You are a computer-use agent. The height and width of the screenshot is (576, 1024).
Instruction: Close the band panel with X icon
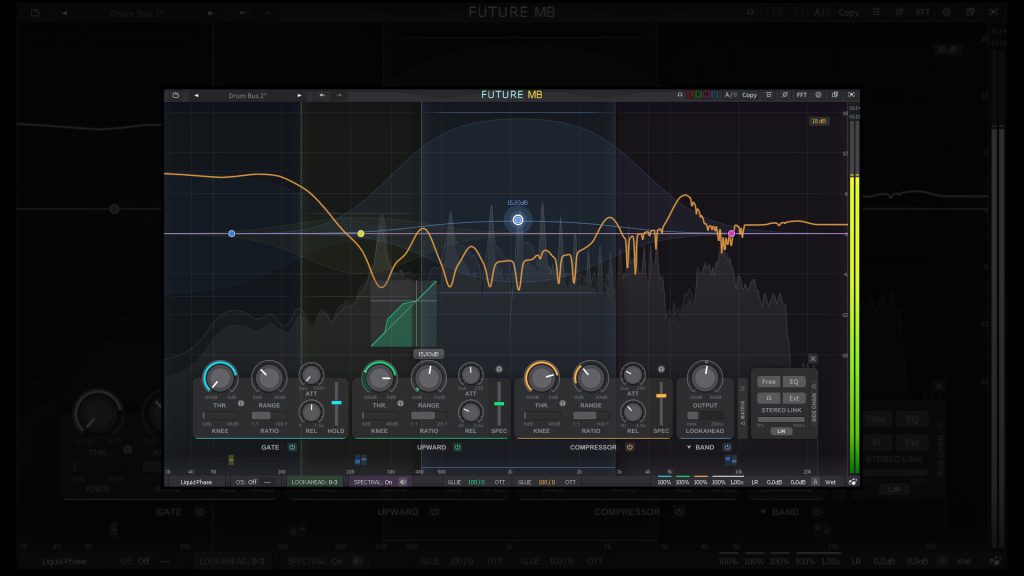pyautogui.click(x=813, y=358)
